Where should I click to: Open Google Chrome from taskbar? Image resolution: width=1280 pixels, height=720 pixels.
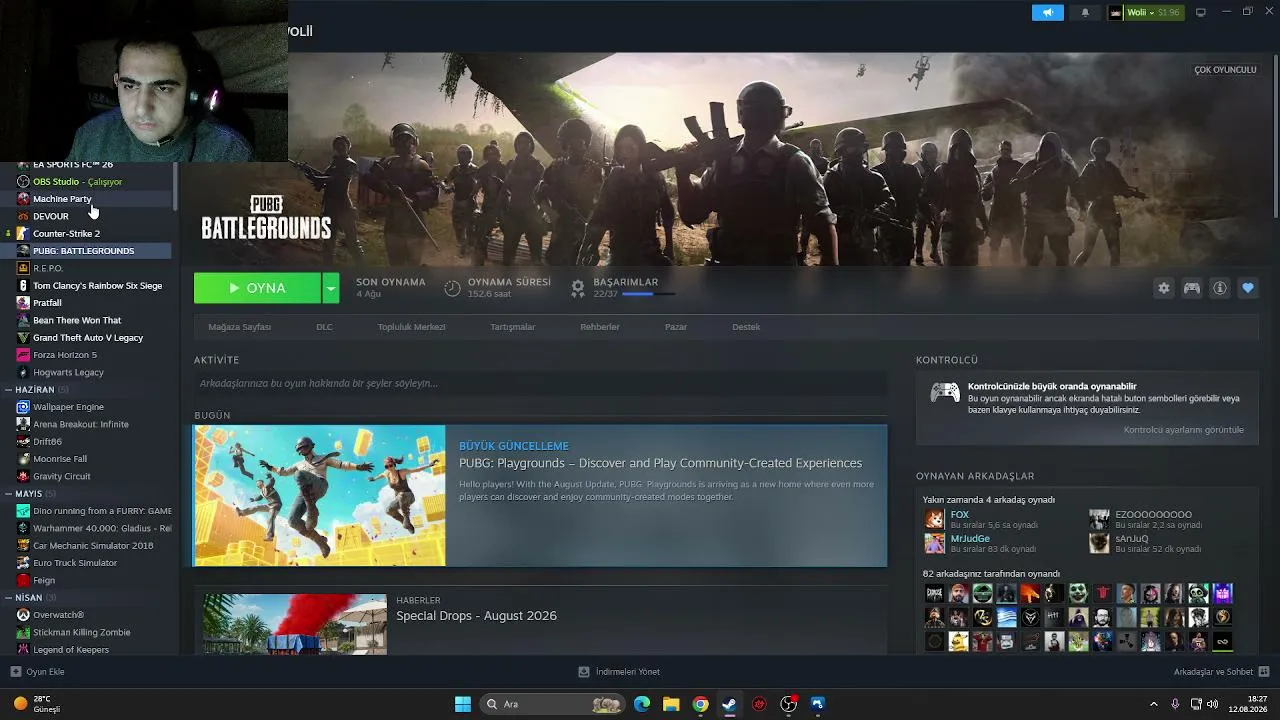(x=701, y=704)
